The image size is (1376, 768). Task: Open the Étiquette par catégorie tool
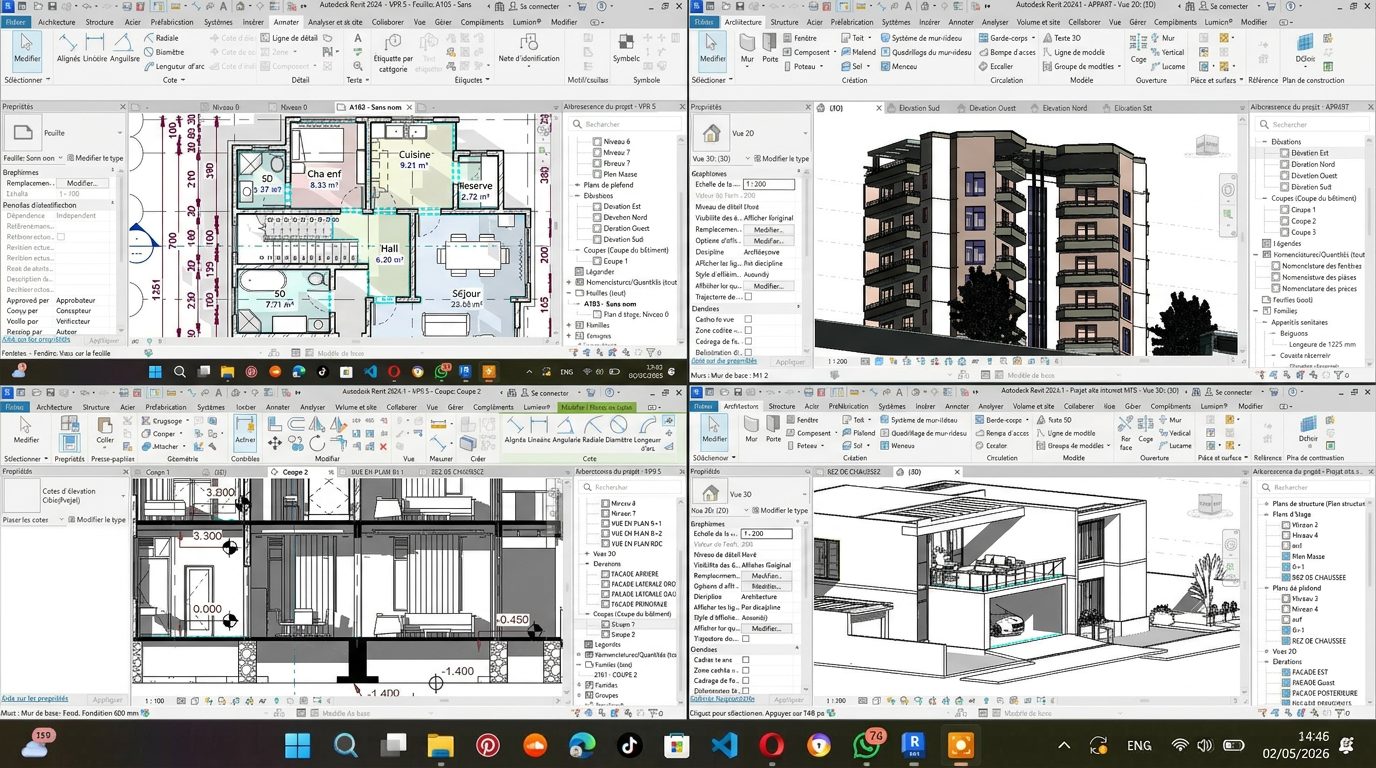[393, 52]
